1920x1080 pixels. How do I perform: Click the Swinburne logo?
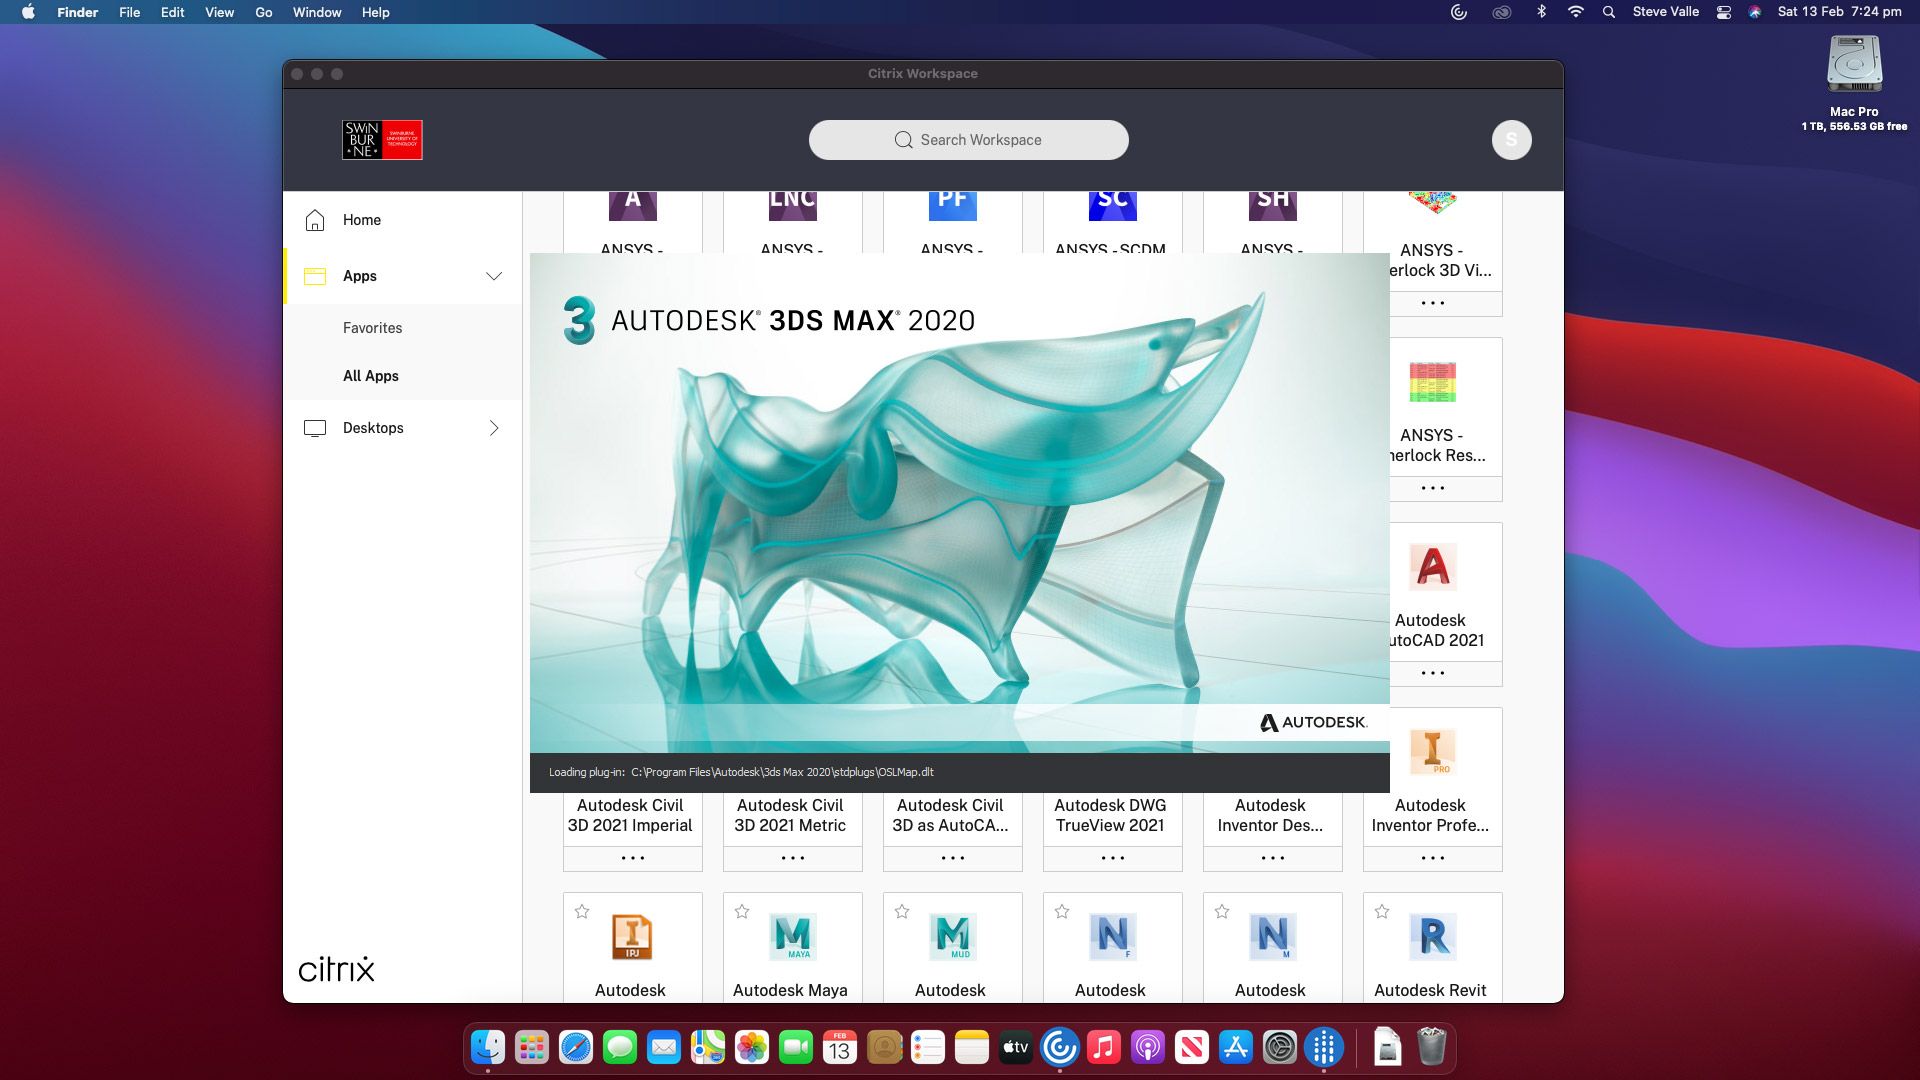tap(382, 140)
